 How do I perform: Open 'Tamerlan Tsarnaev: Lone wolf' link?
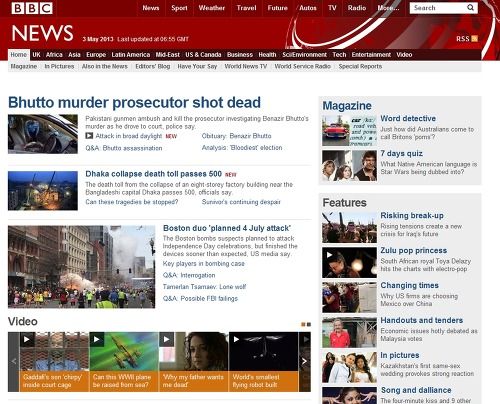click(x=204, y=287)
